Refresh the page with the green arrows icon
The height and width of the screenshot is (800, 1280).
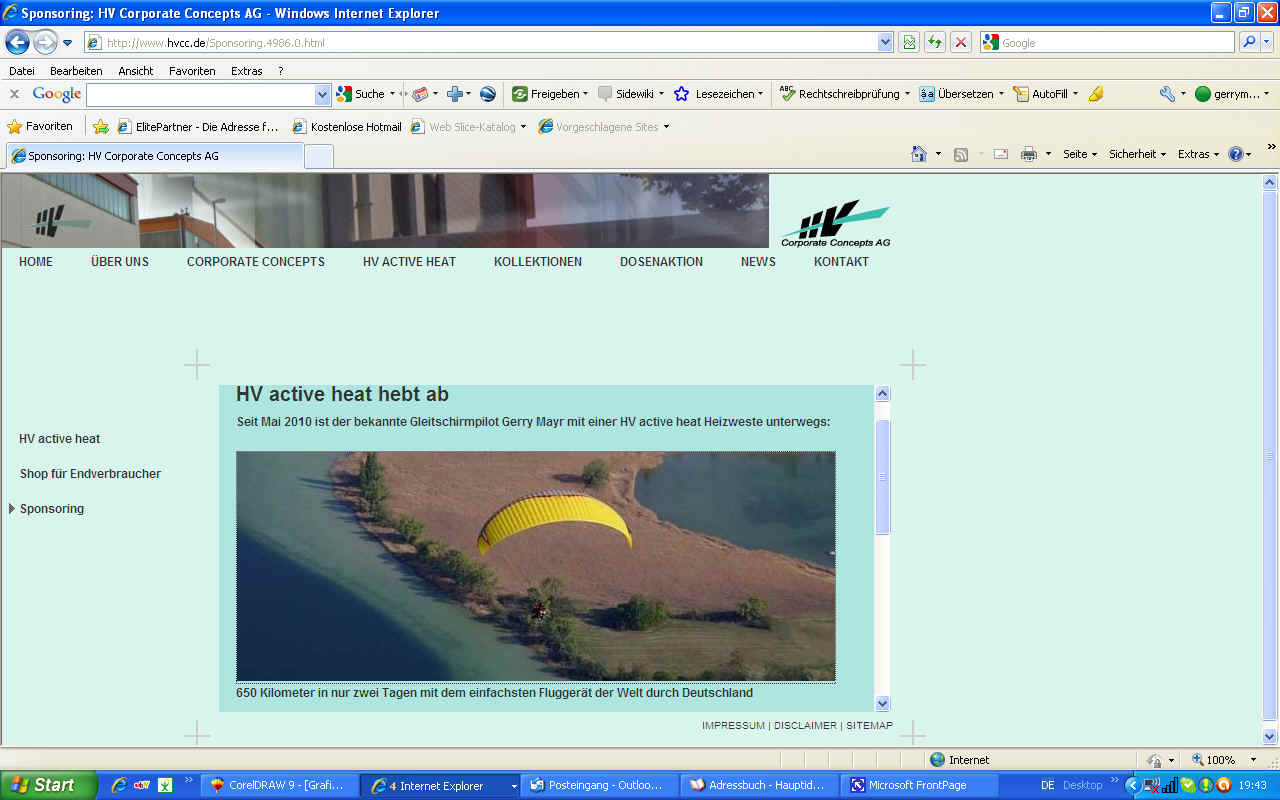pyautogui.click(x=935, y=42)
